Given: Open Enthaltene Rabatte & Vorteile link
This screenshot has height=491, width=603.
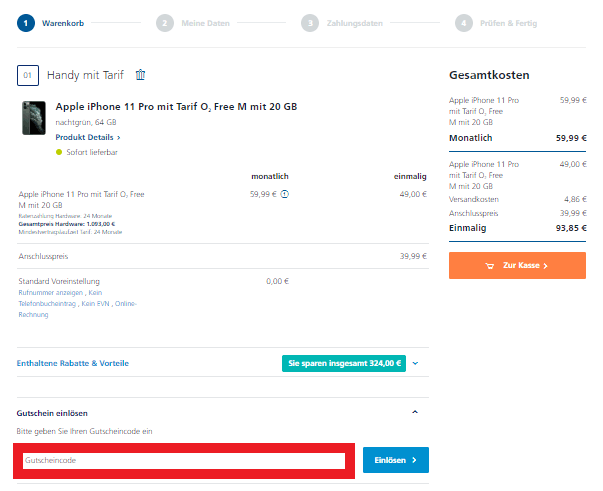Looking at the screenshot, I should click(x=73, y=363).
